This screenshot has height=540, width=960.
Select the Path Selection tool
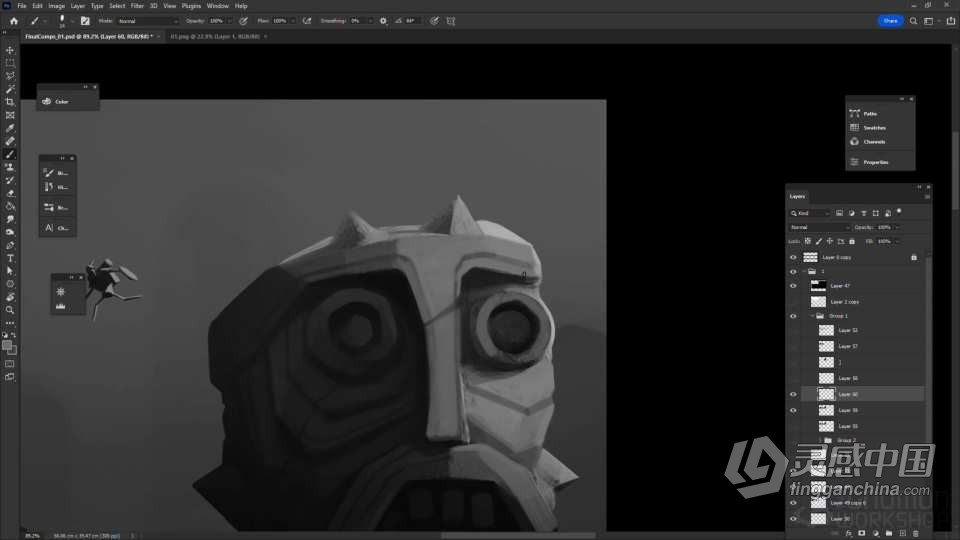coord(10,271)
